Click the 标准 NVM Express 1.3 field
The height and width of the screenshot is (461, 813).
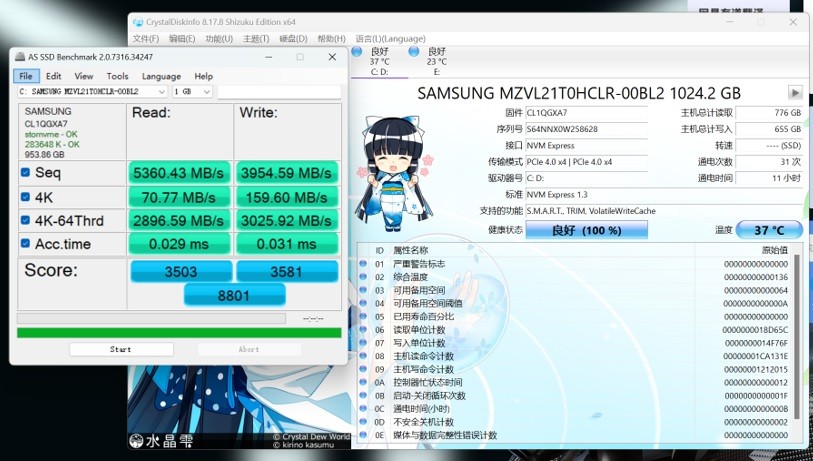pyautogui.click(x=664, y=194)
